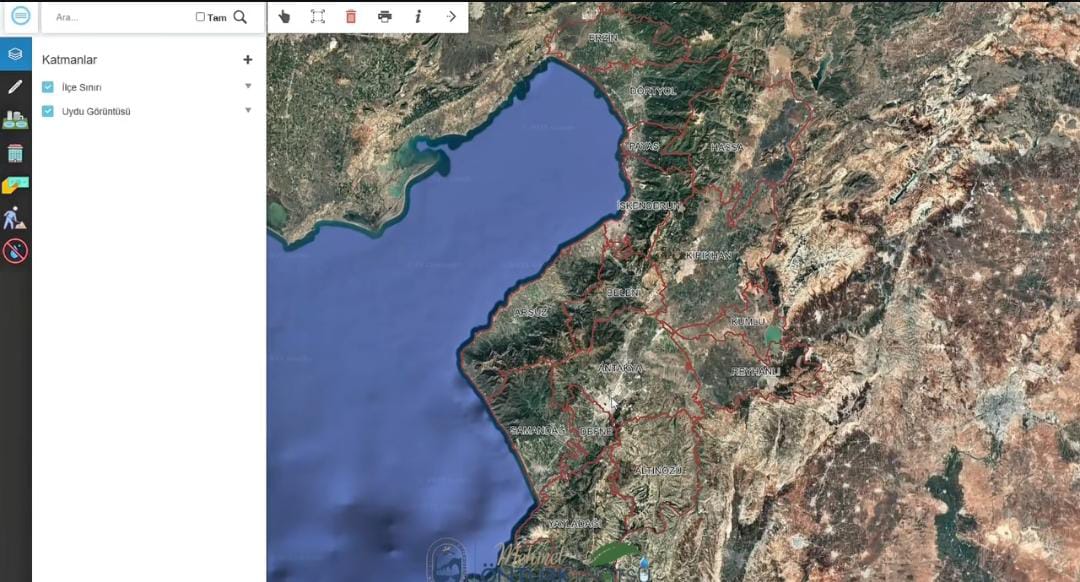Select the pencil drawing tool in sidebar

[15, 87]
